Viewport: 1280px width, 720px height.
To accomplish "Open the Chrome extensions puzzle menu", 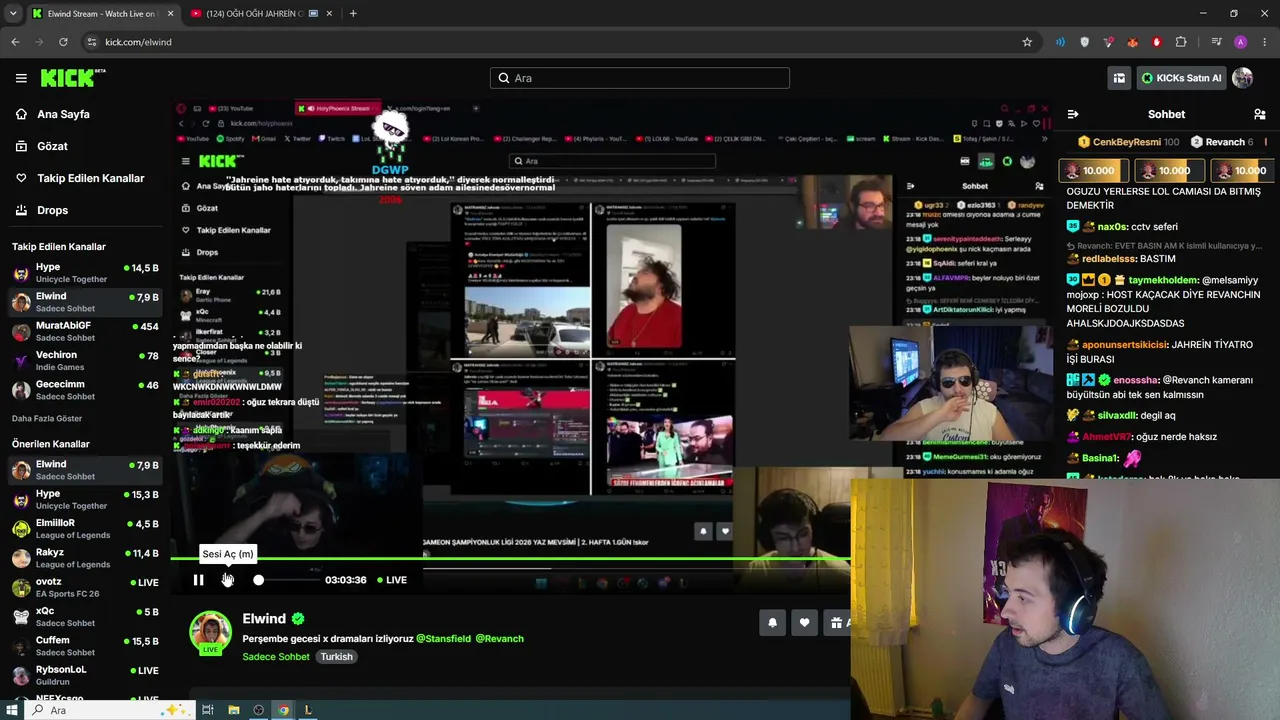I will click(x=1181, y=42).
